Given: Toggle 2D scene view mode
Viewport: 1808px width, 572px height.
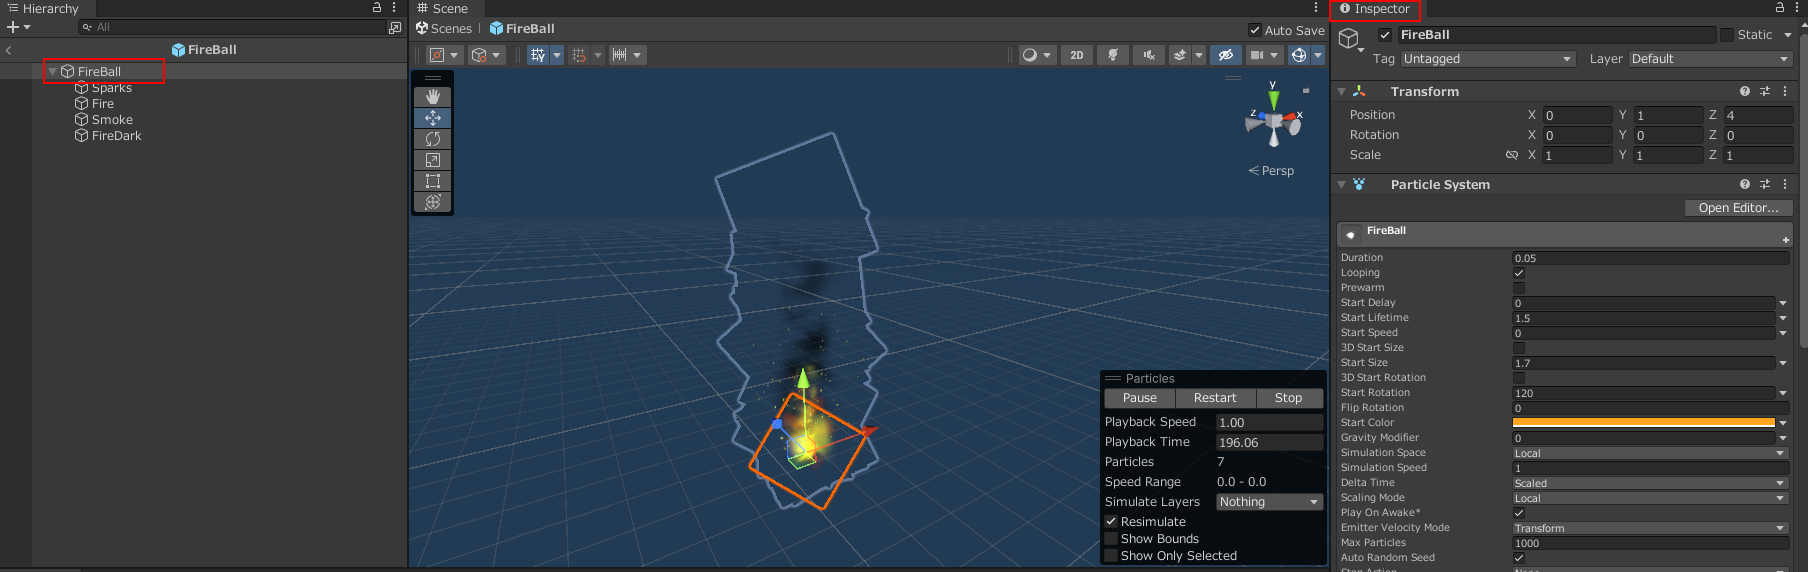Looking at the screenshot, I should [x=1076, y=55].
